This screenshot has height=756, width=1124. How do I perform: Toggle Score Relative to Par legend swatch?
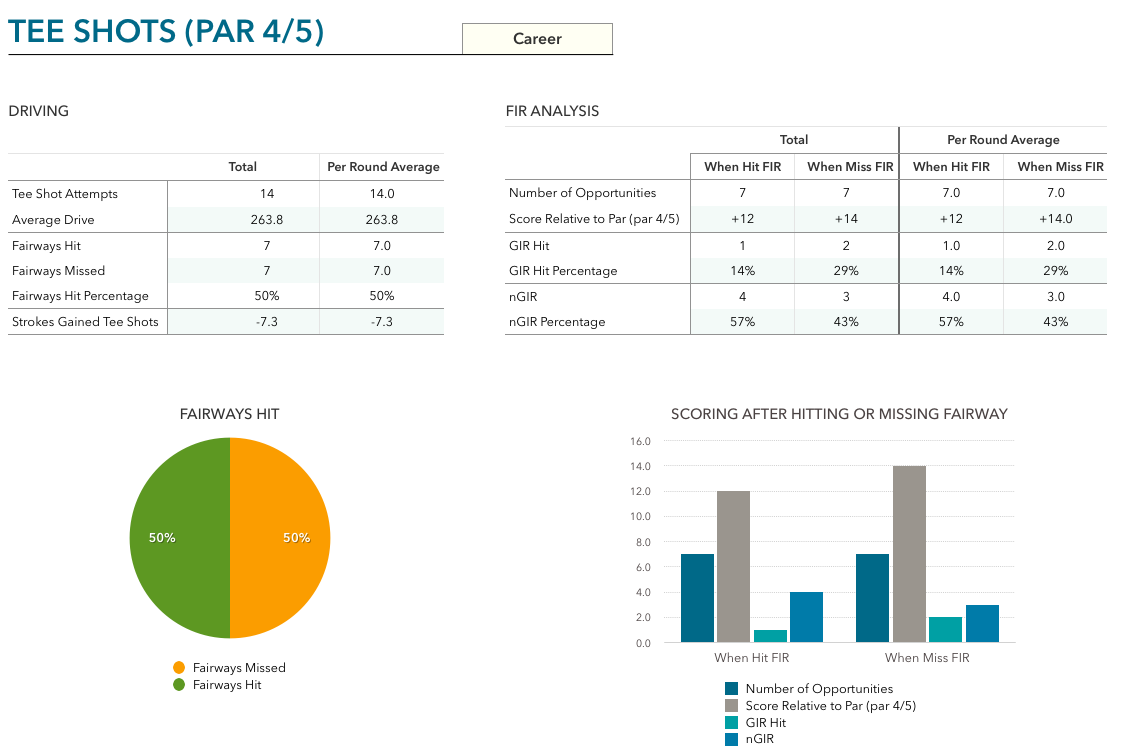732,706
